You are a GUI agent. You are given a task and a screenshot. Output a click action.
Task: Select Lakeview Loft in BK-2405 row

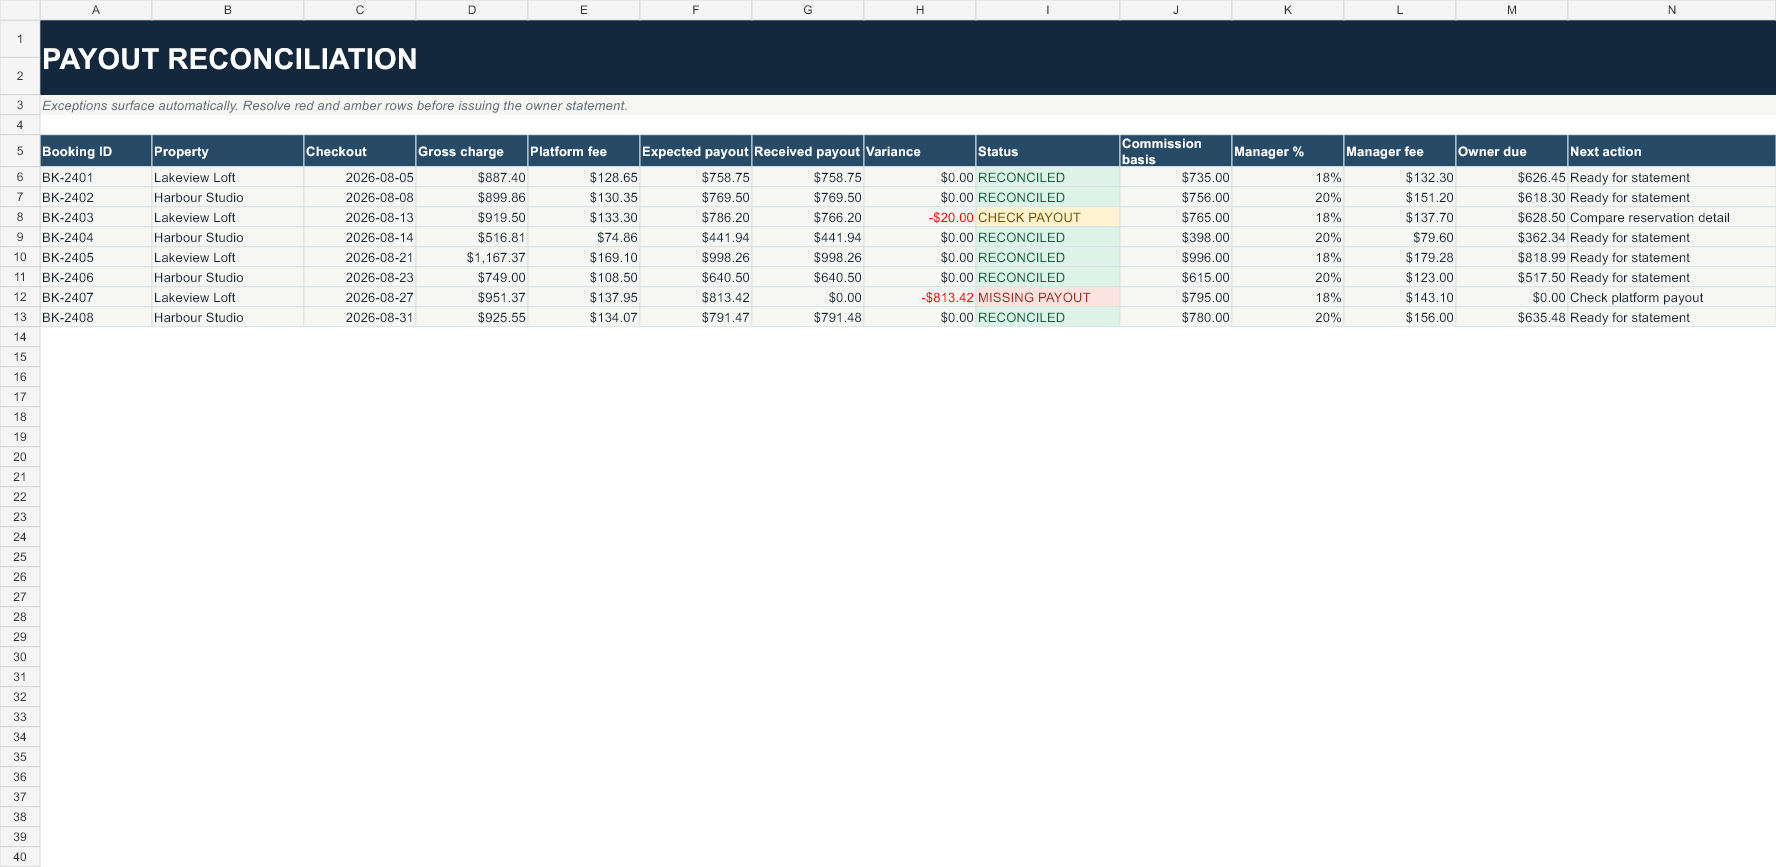coord(228,257)
